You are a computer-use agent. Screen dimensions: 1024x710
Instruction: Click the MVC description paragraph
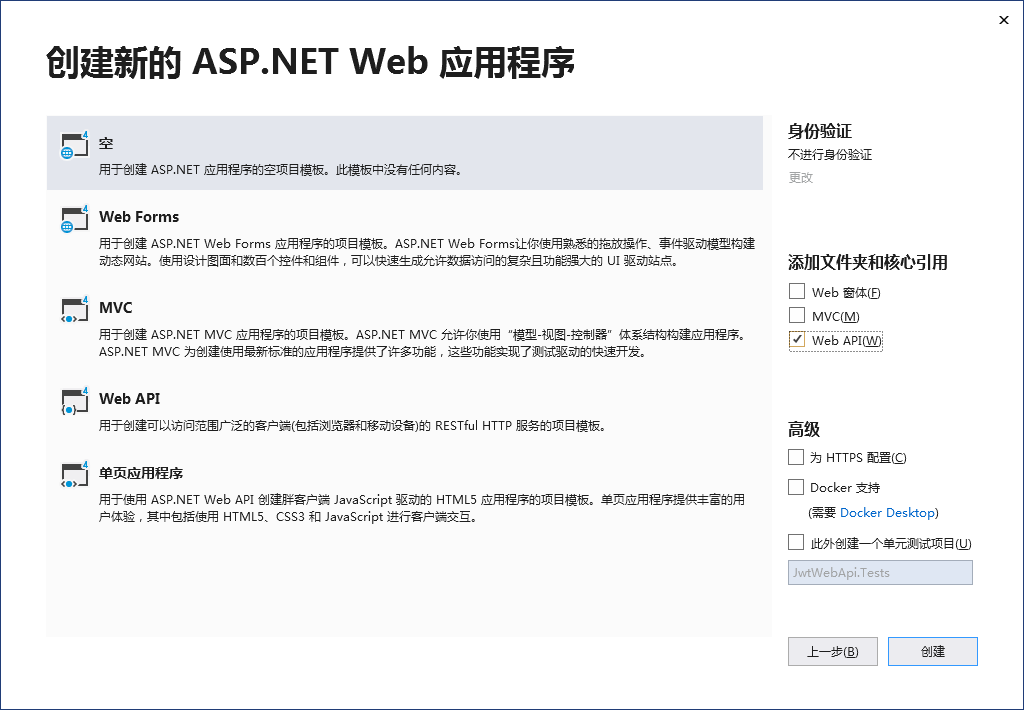pos(423,343)
